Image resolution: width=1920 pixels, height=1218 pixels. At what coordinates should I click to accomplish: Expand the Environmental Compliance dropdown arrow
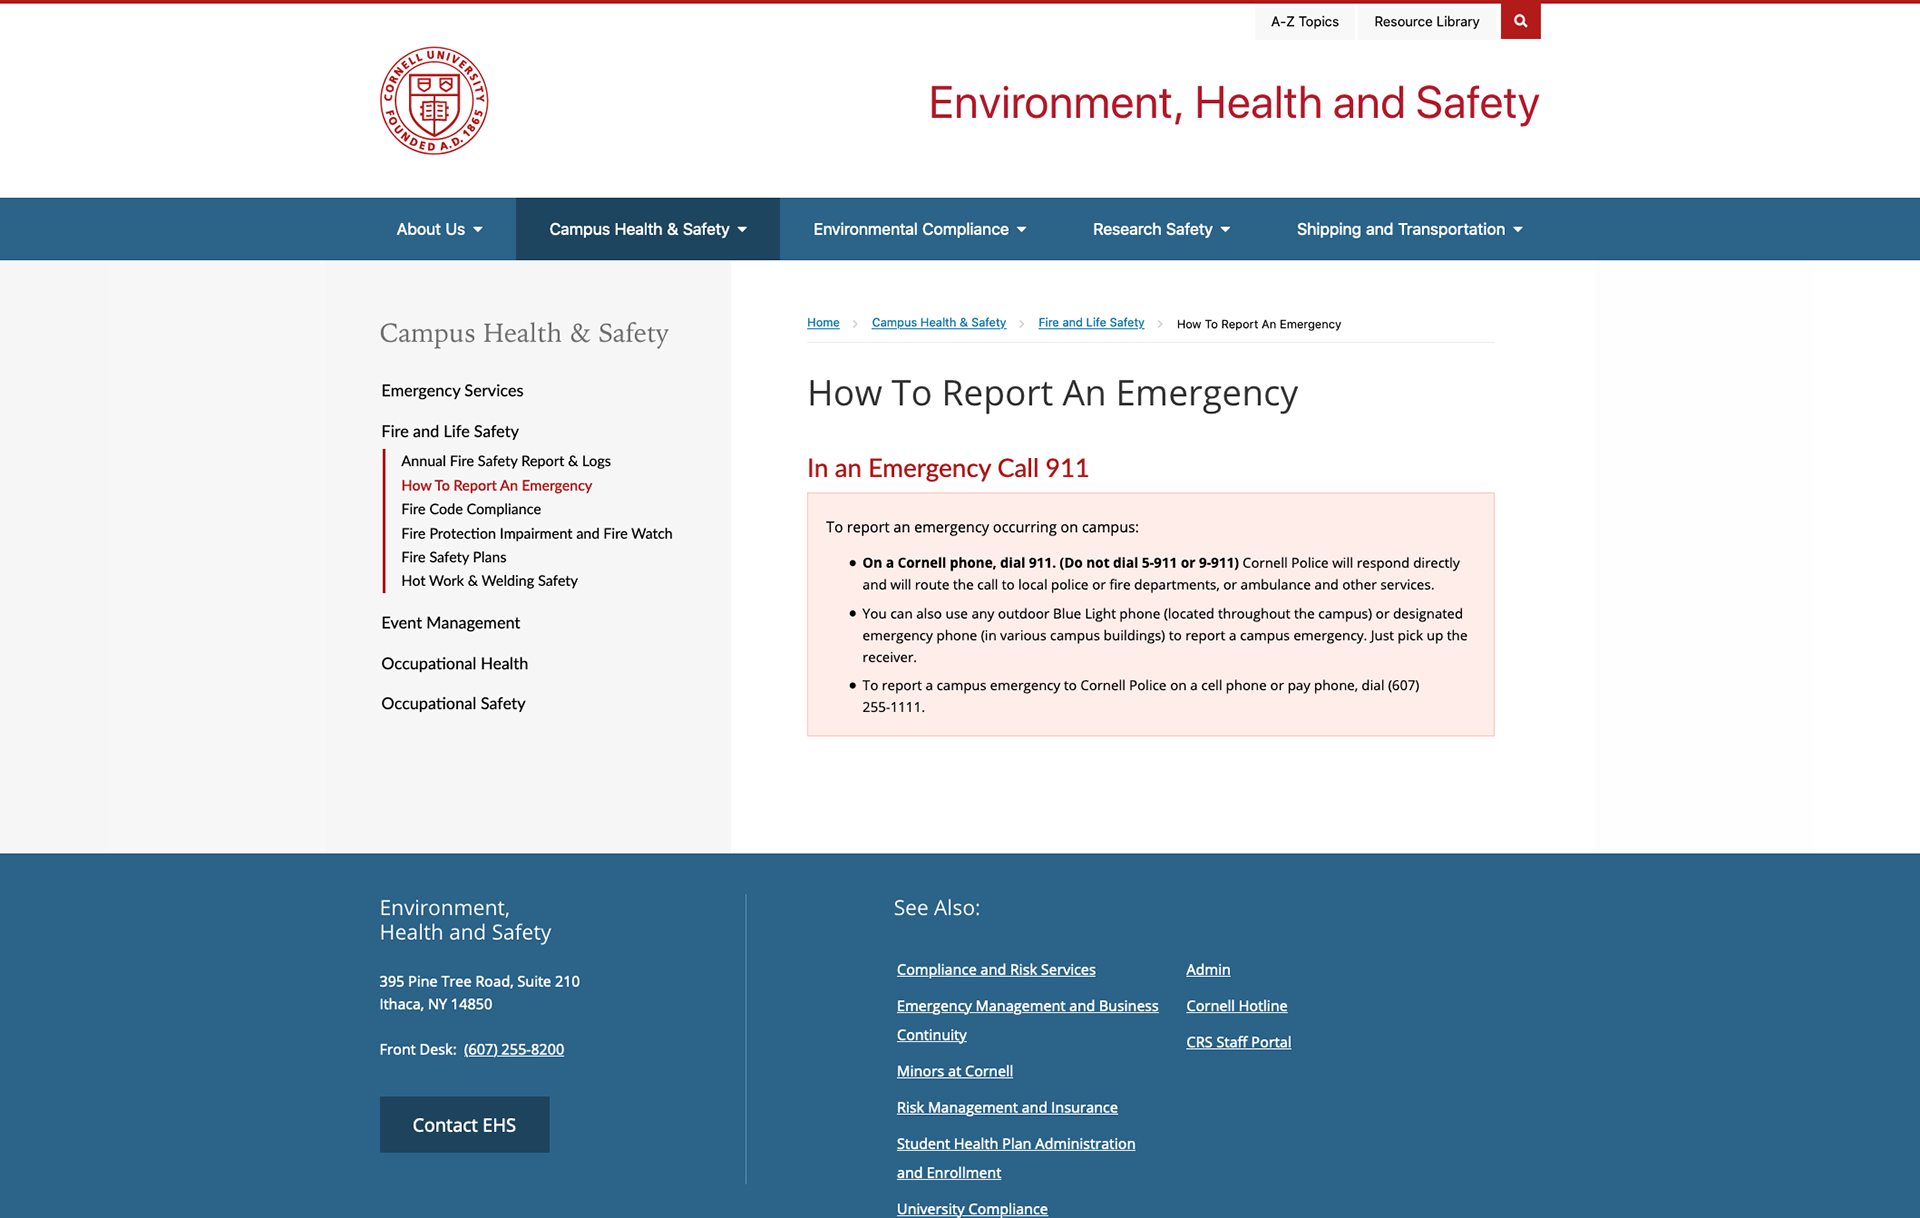tap(1021, 230)
